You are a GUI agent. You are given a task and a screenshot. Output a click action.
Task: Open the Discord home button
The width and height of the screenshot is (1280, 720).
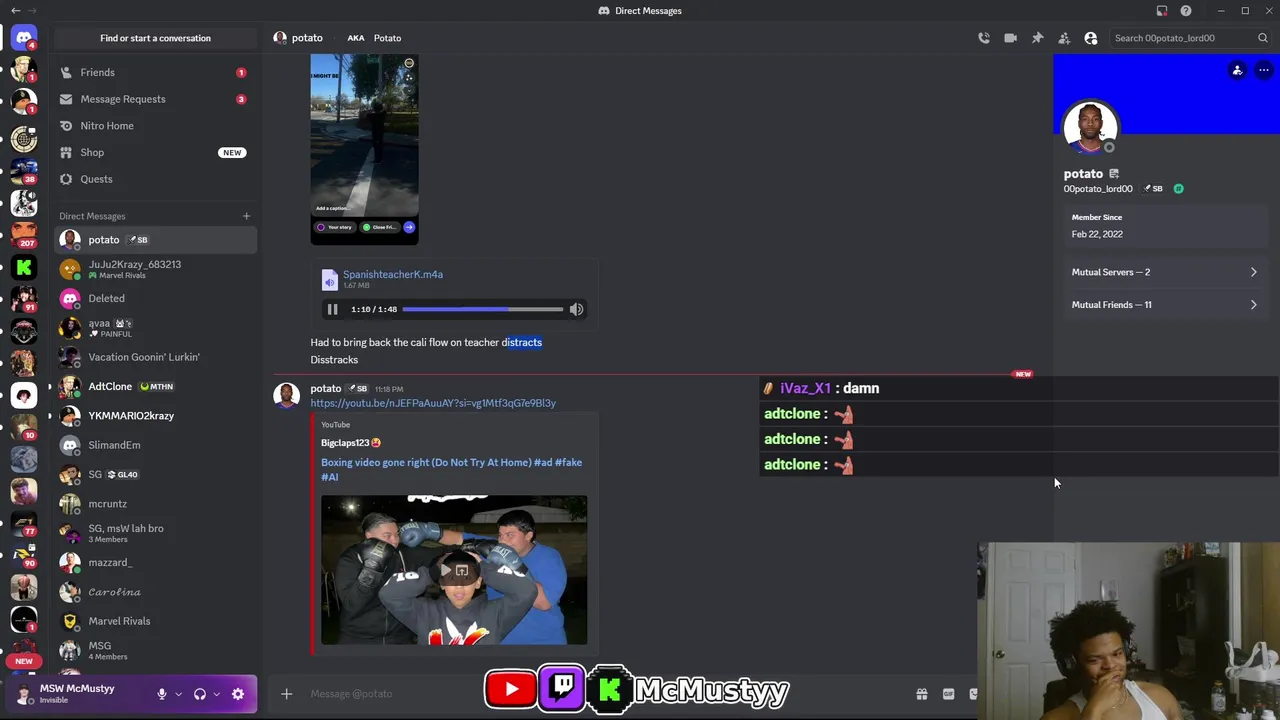click(24, 38)
